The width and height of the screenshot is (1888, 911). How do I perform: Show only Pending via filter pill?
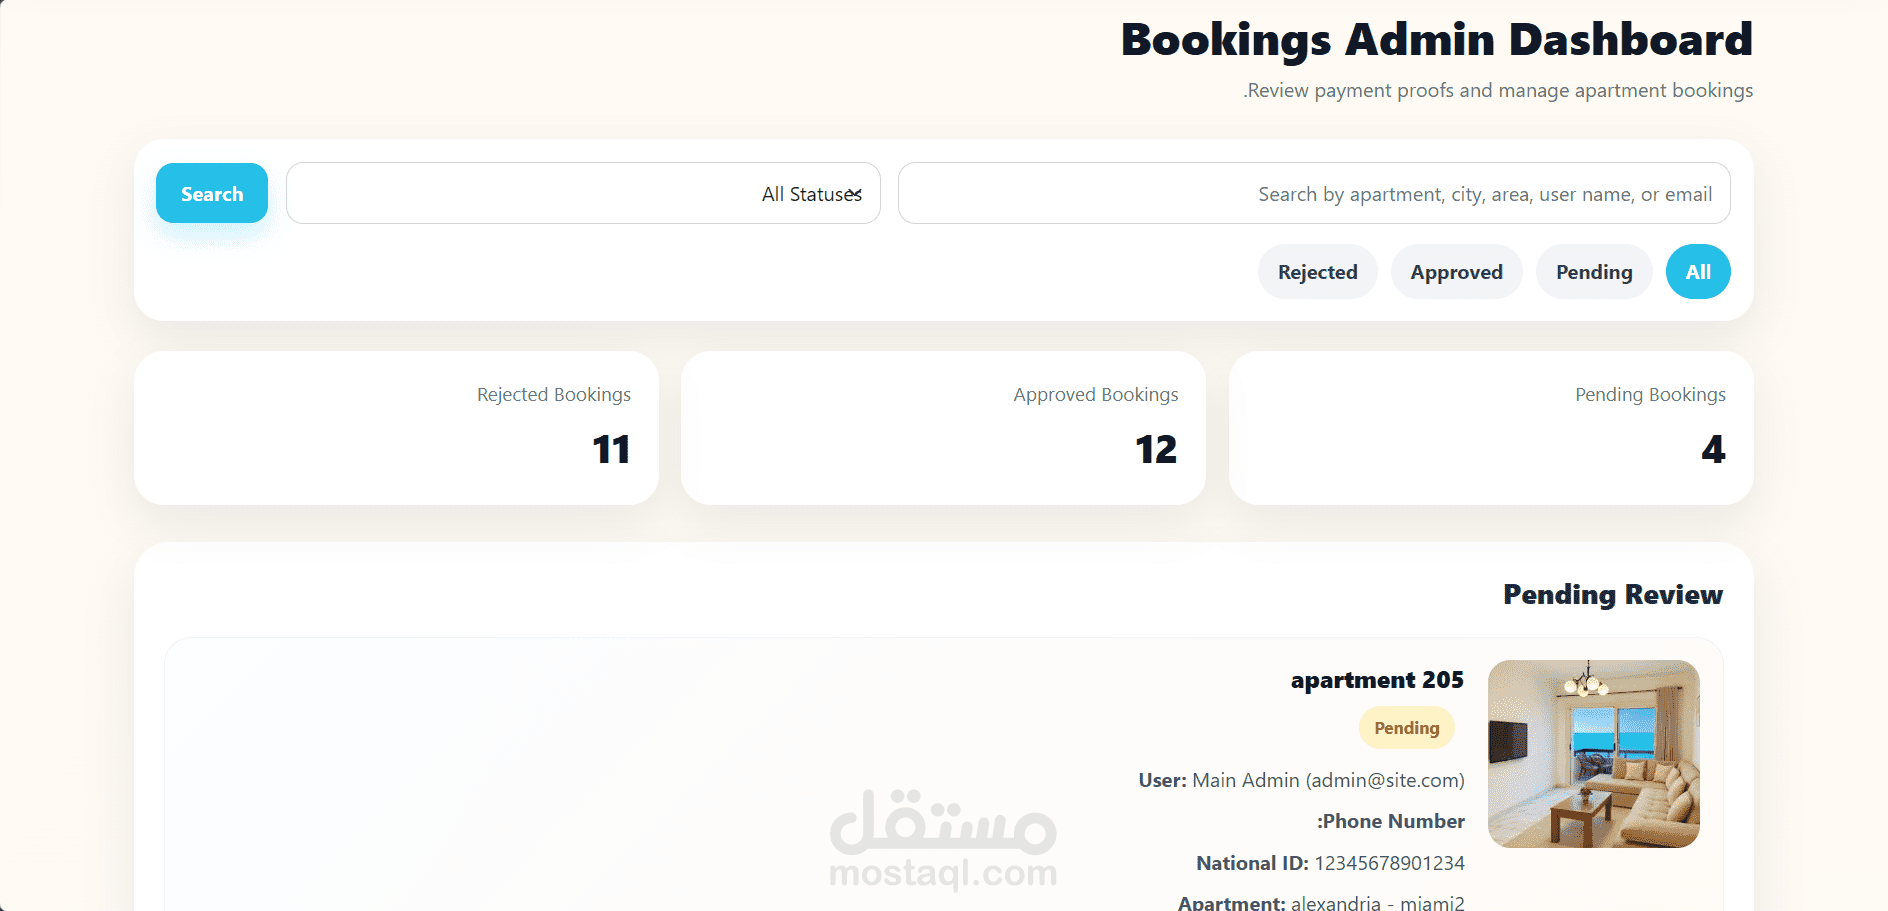pyautogui.click(x=1594, y=272)
